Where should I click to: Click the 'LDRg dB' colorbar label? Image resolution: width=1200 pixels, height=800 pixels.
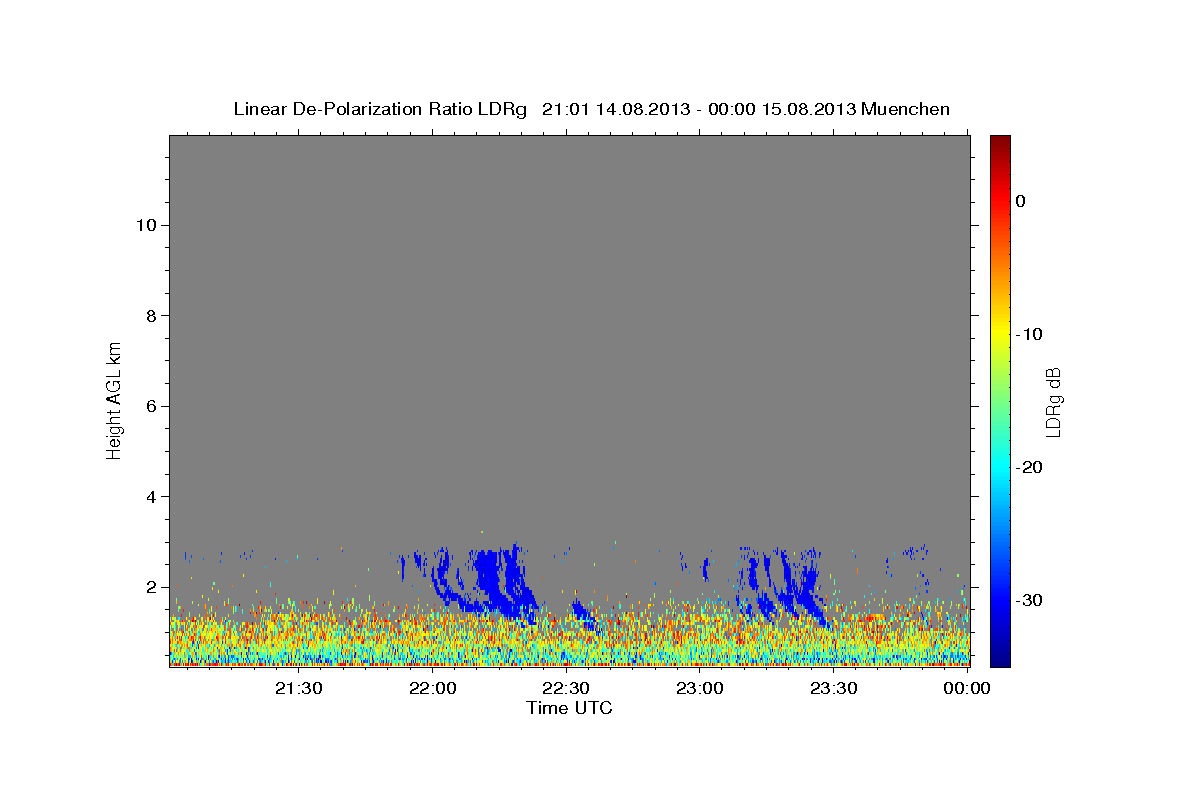point(1052,402)
